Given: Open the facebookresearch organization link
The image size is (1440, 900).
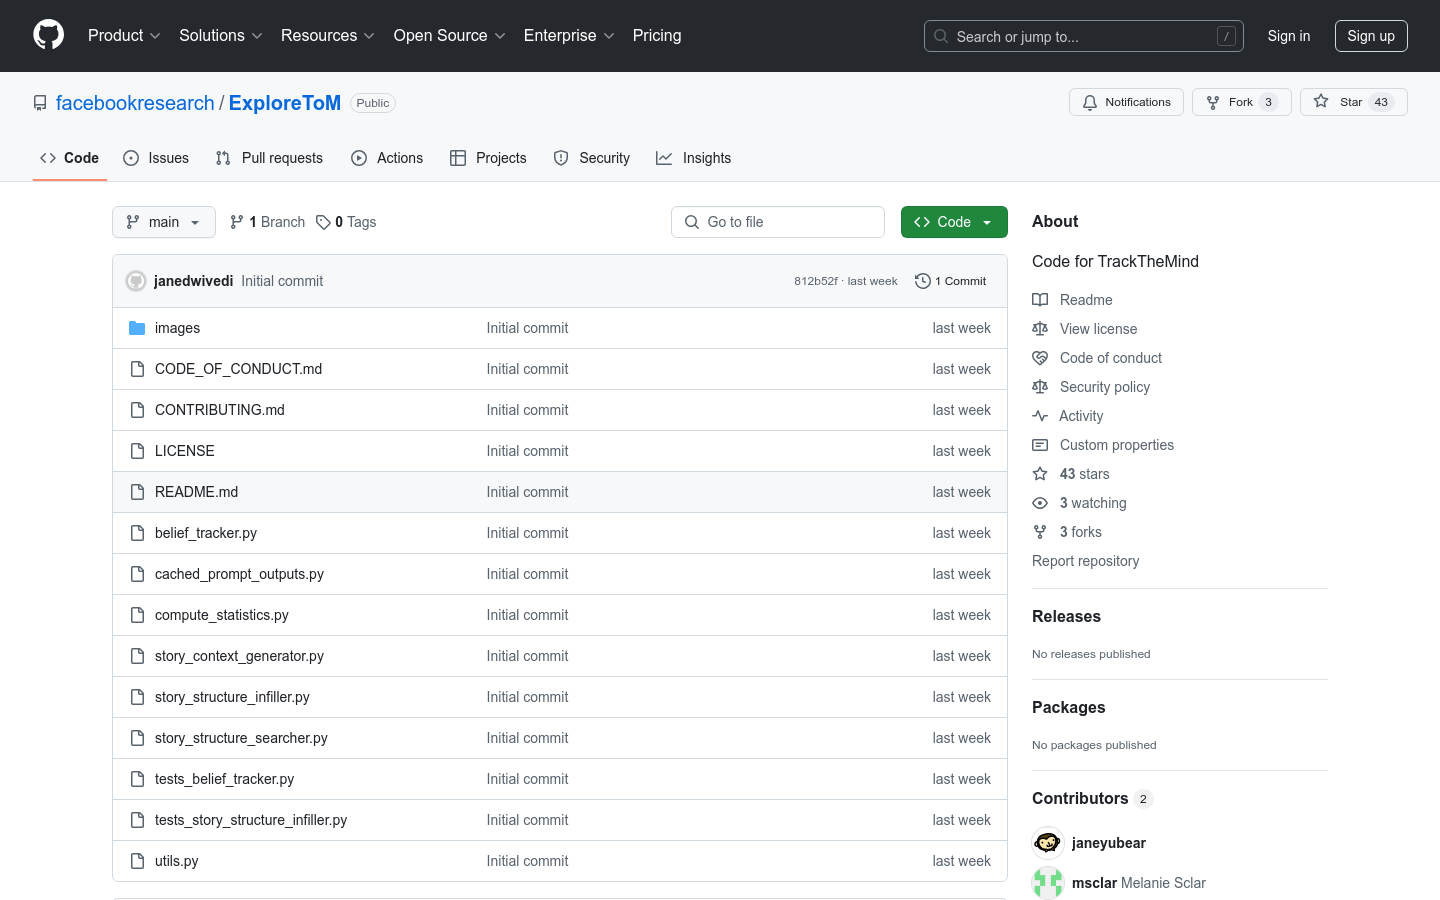Looking at the screenshot, I should click(x=135, y=103).
